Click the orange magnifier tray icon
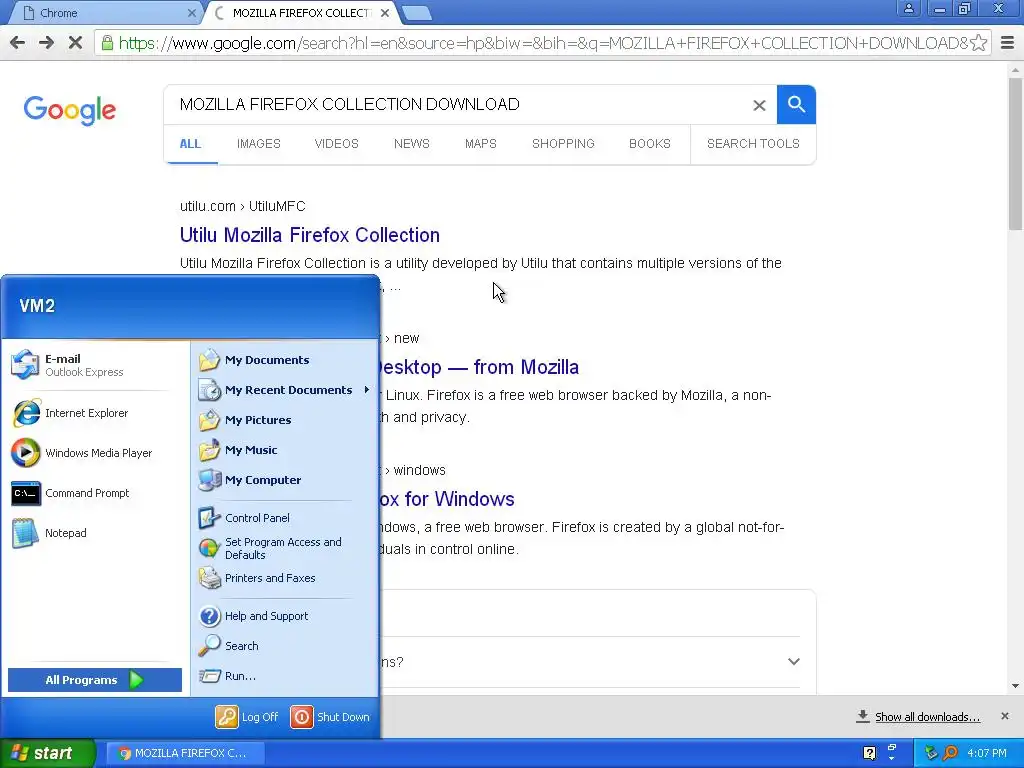Viewport: 1024px width, 768px height. tap(950, 753)
